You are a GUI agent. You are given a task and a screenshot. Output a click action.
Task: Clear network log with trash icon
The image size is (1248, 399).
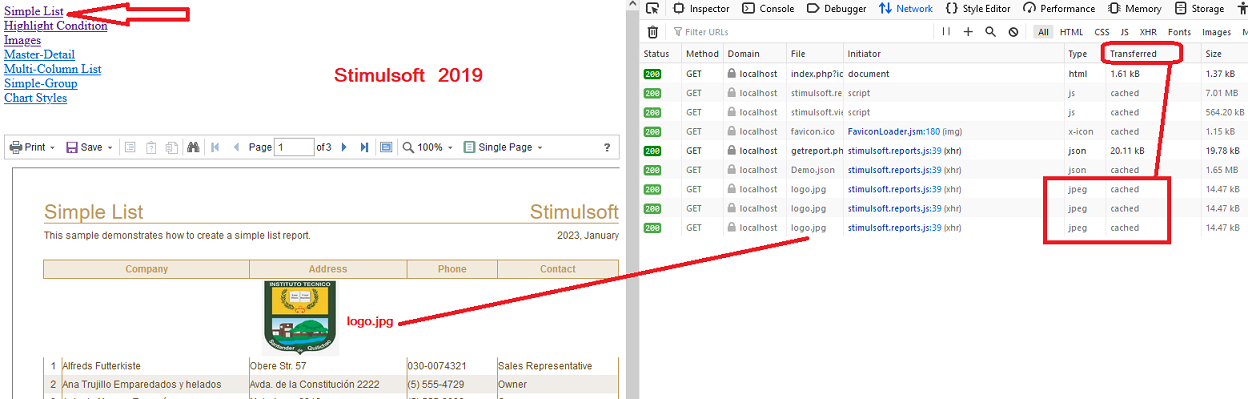coord(653,32)
